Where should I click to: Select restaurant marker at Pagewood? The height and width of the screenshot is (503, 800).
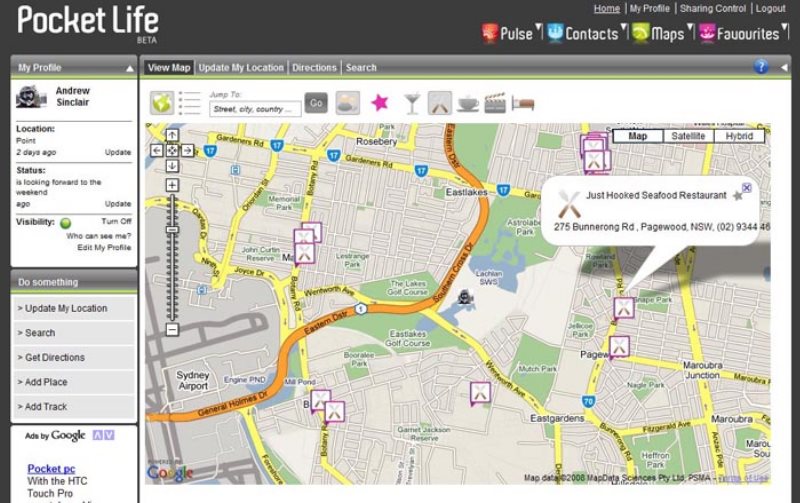click(619, 347)
